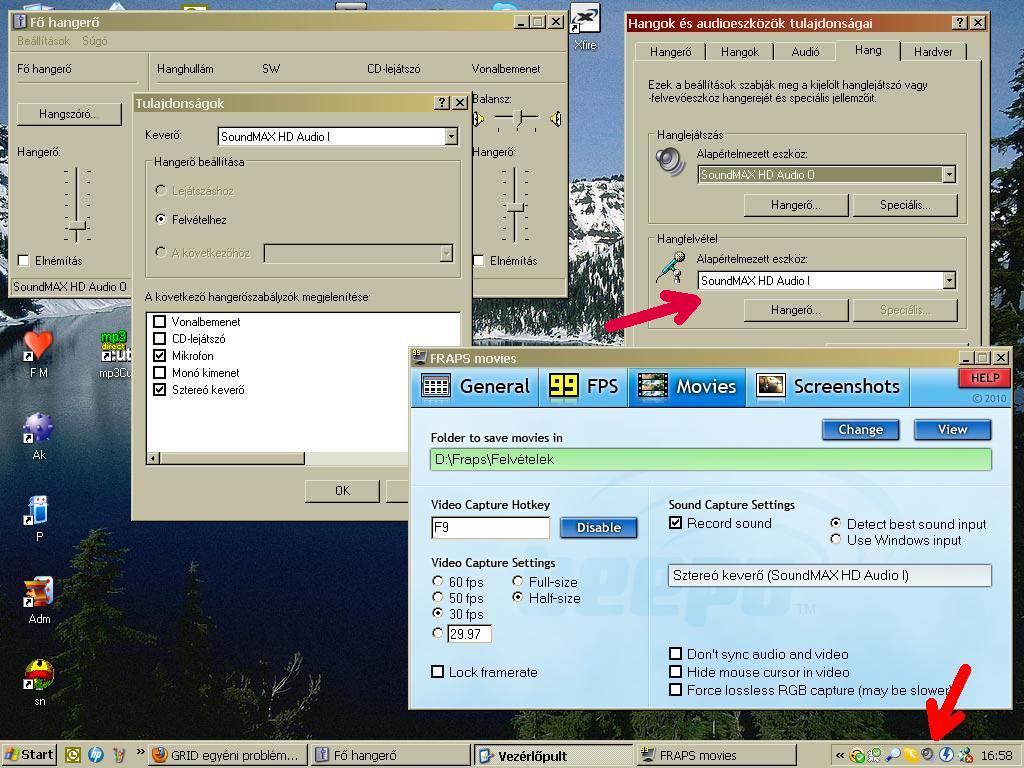Click the right speaker balance icon

[555, 119]
